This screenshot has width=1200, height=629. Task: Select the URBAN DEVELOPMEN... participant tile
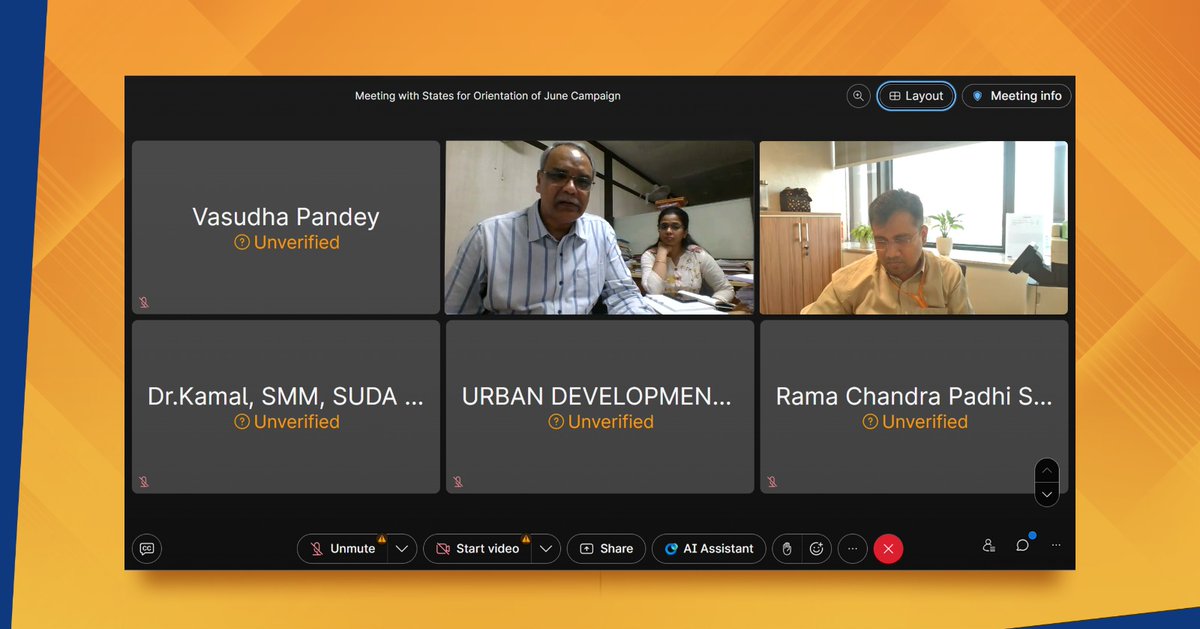(600, 407)
